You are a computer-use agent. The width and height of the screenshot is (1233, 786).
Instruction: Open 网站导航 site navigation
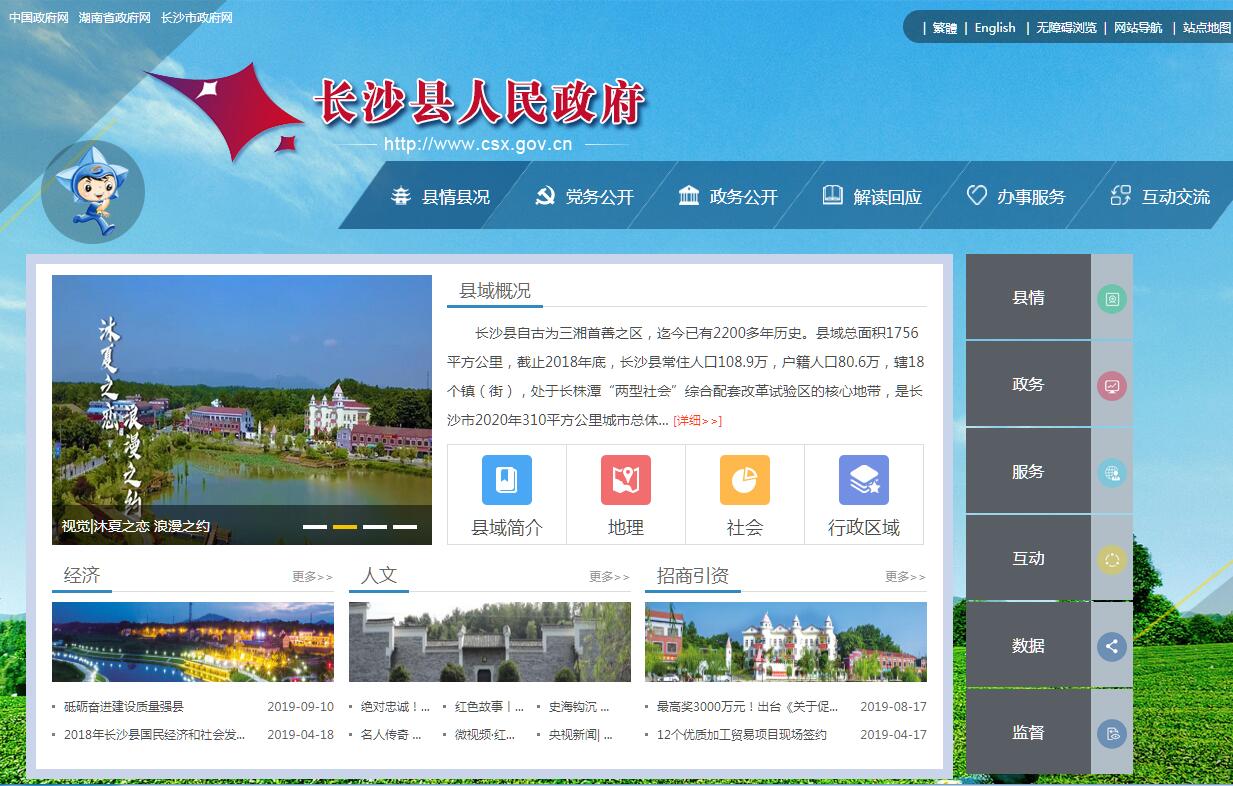(1138, 28)
